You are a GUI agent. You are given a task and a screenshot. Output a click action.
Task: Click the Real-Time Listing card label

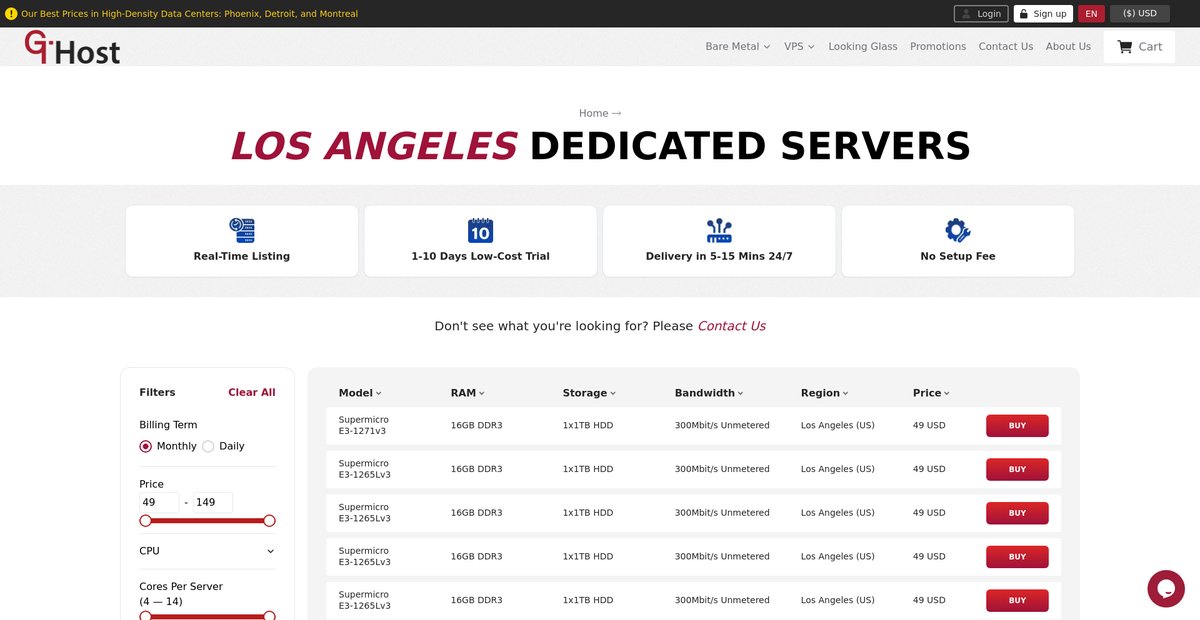pyautogui.click(x=242, y=256)
